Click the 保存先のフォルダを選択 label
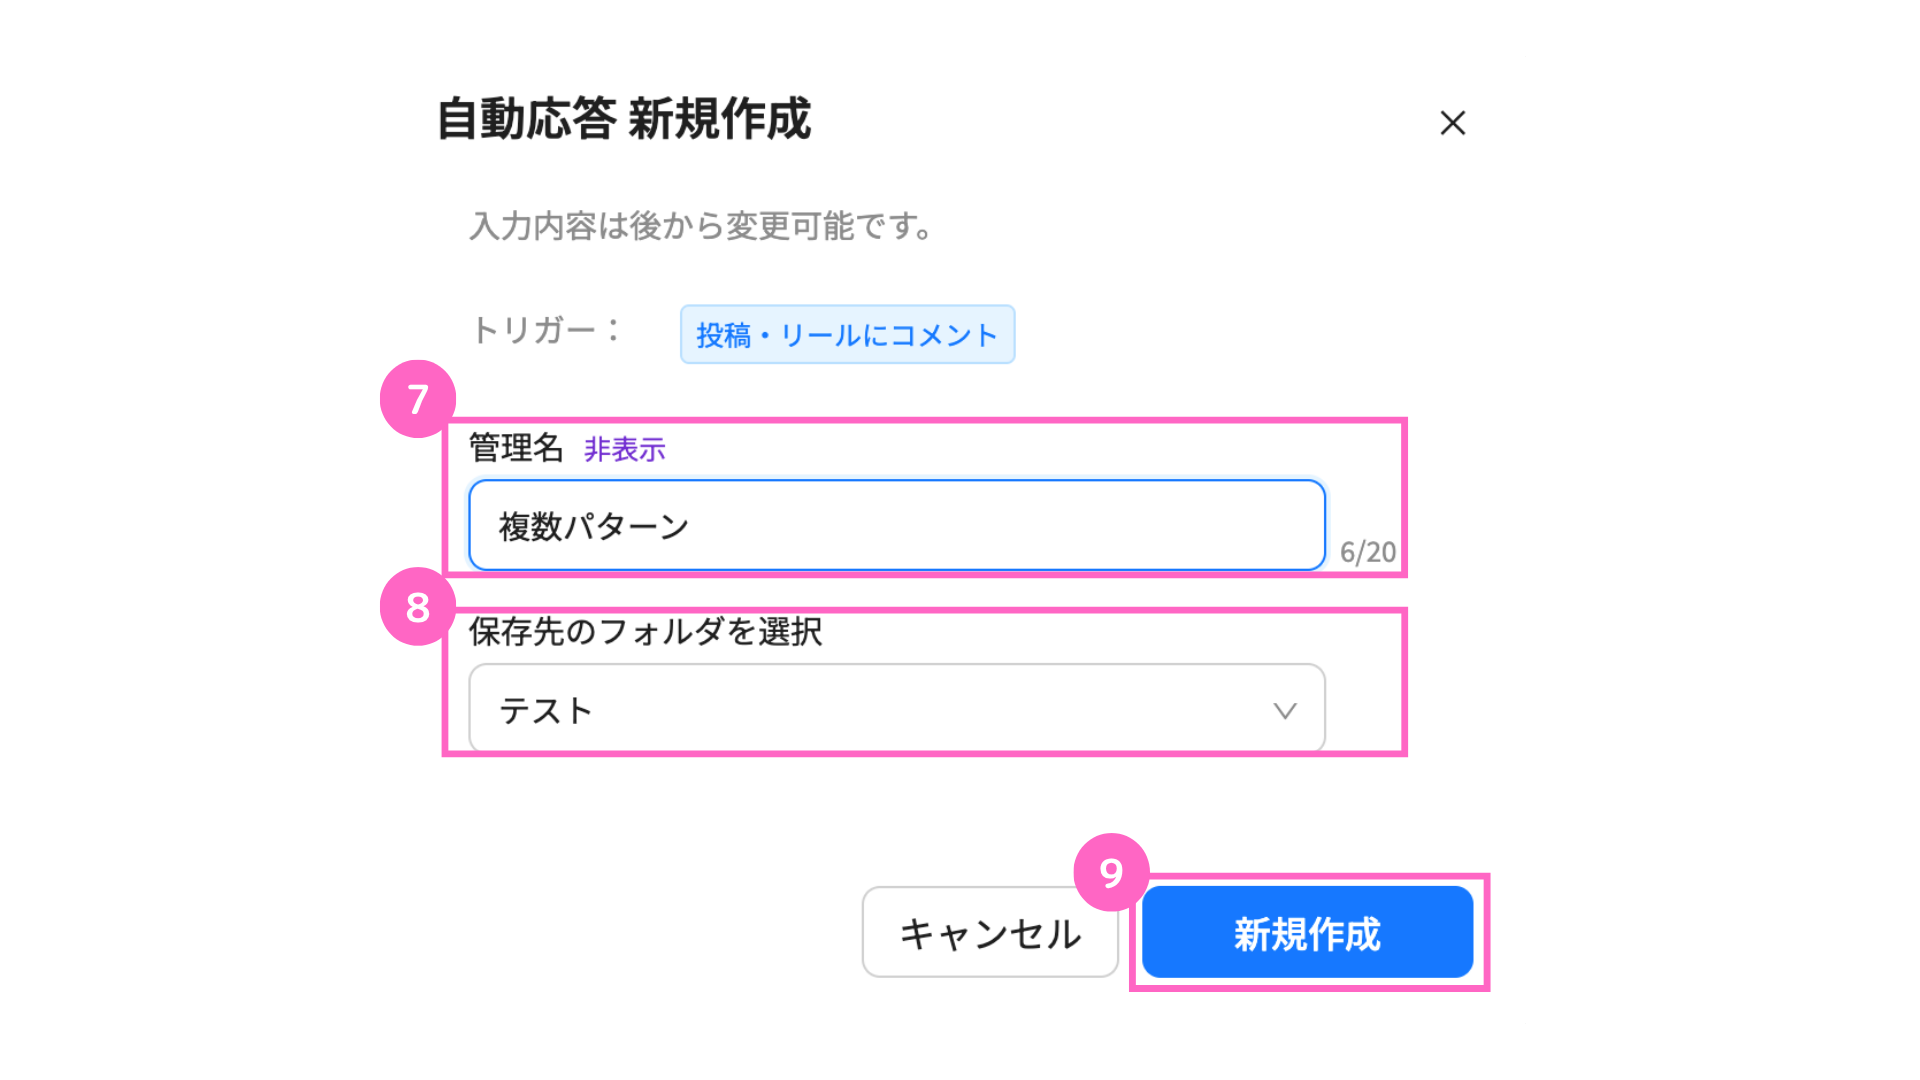The image size is (1920, 1080). pos(645,631)
